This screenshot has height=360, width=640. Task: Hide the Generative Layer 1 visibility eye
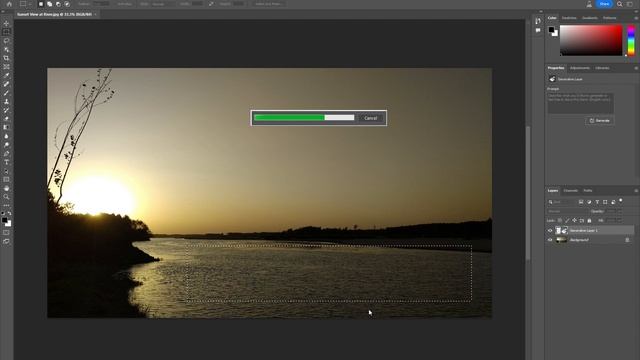(550, 231)
